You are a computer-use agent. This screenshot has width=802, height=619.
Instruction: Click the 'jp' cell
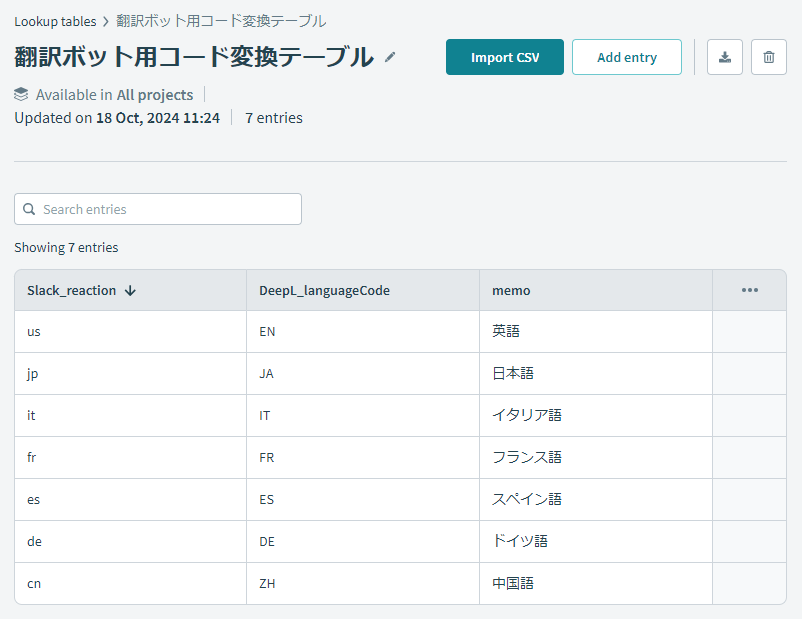pyautogui.click(x=130, y=373)
